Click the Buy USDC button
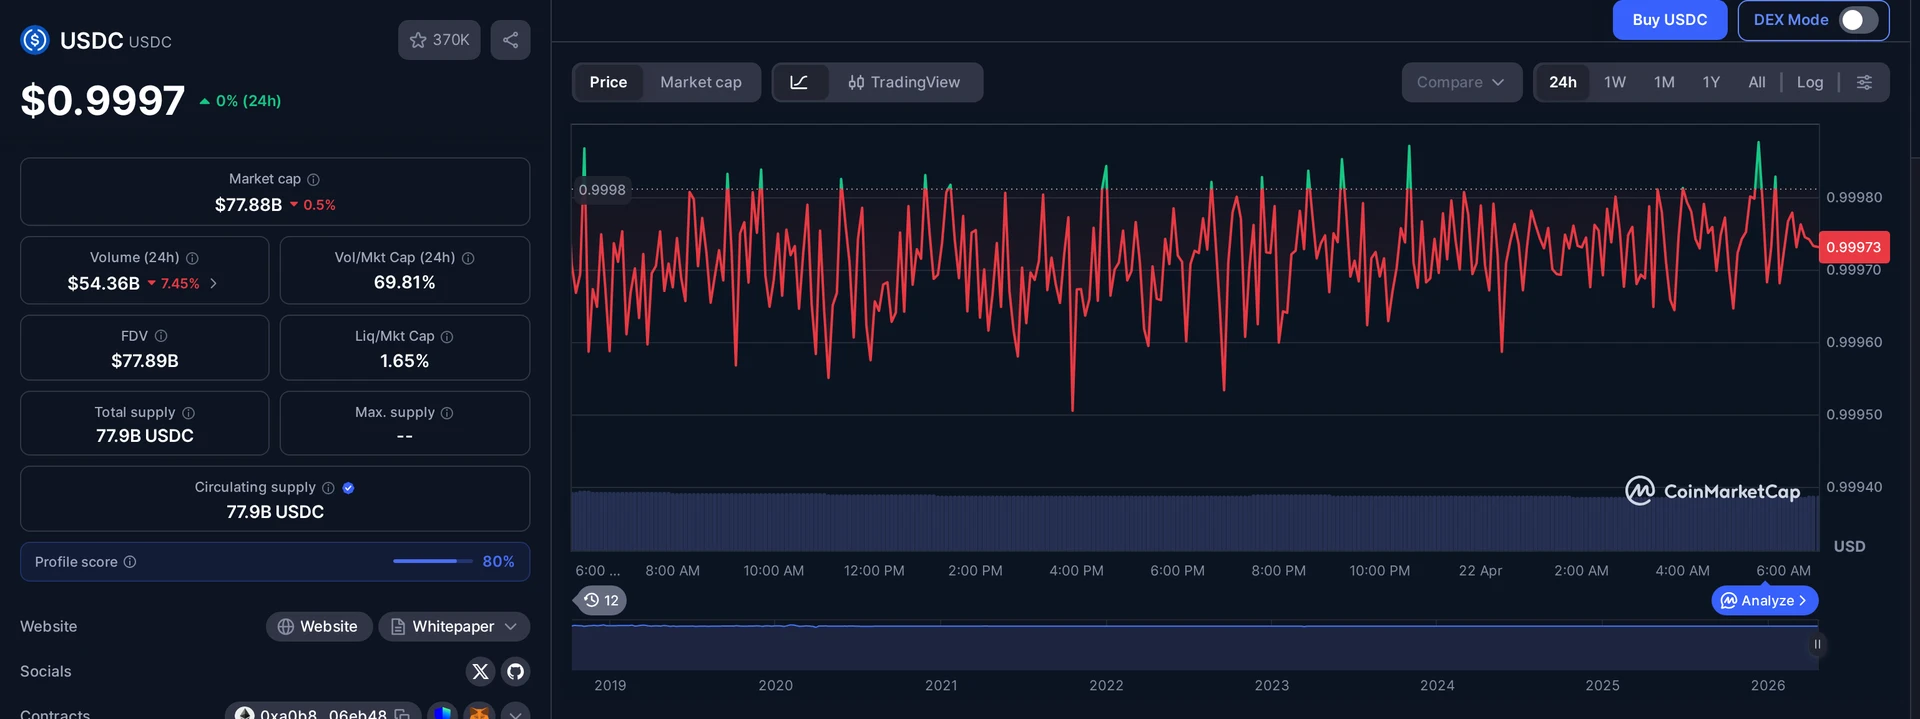 coord(1669,20)
